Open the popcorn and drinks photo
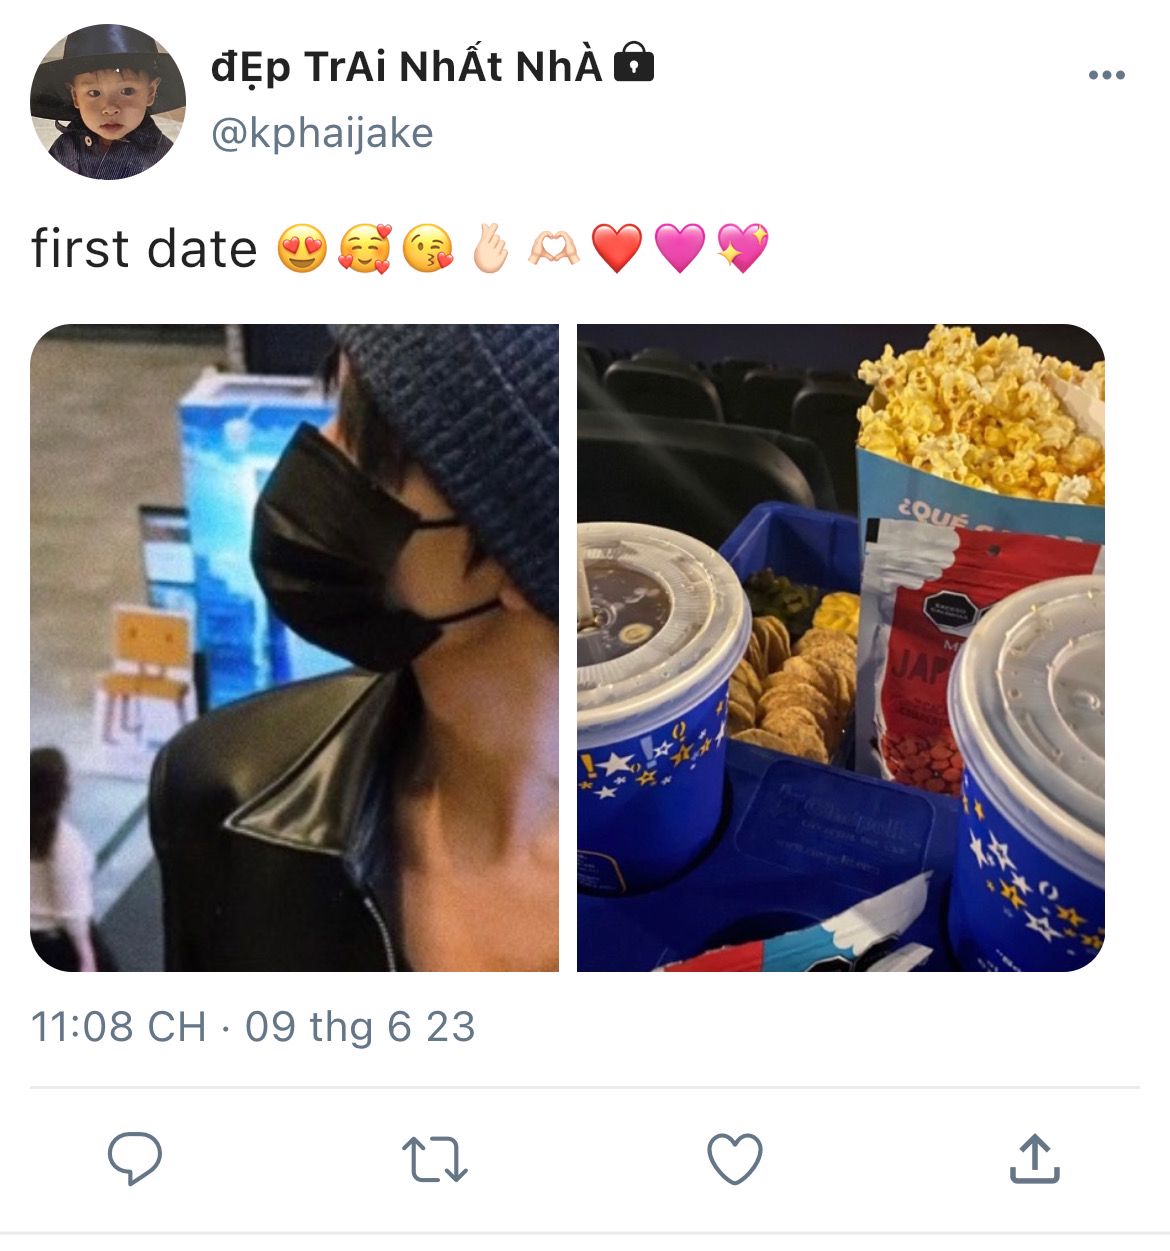This screenshot has height=1251, width=1170. [841, 648]
